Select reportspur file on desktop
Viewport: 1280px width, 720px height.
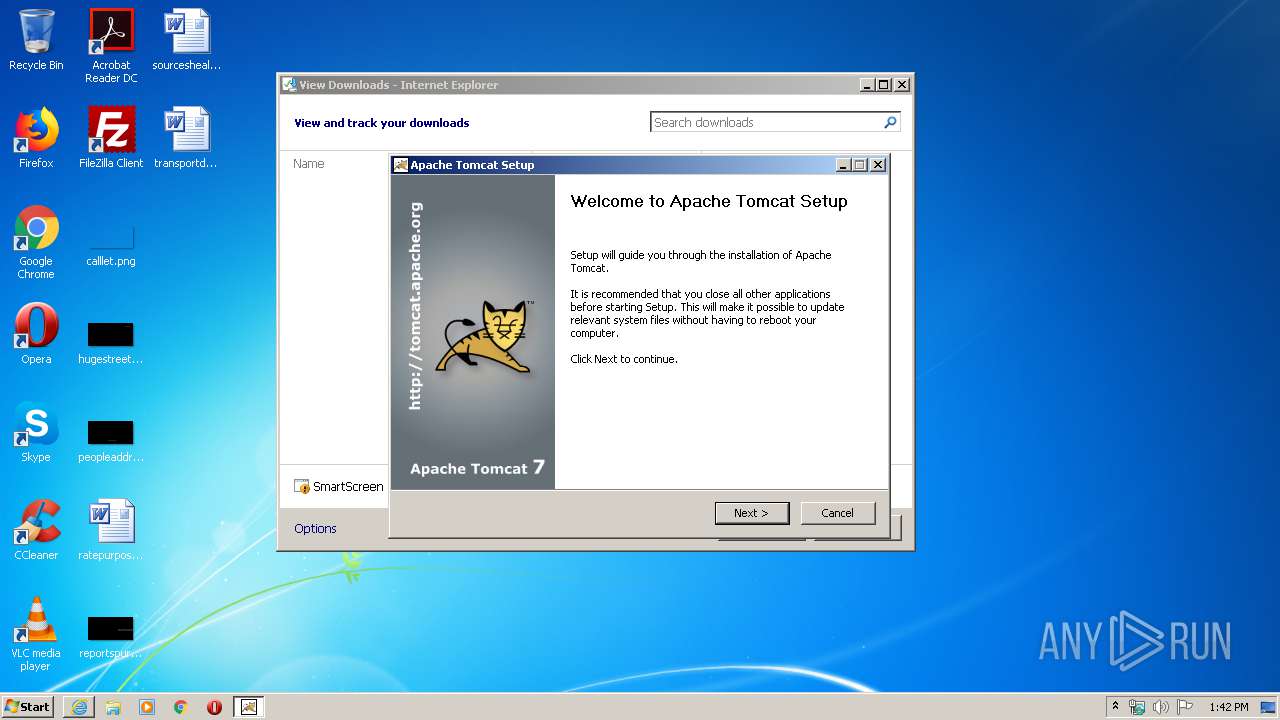(x=111, y=636)
